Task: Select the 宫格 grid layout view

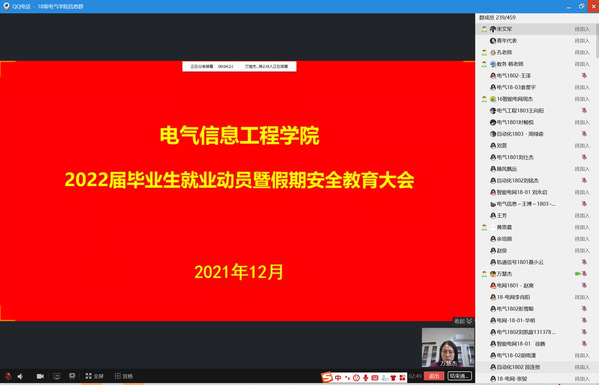Action: (x=124, y=376)
